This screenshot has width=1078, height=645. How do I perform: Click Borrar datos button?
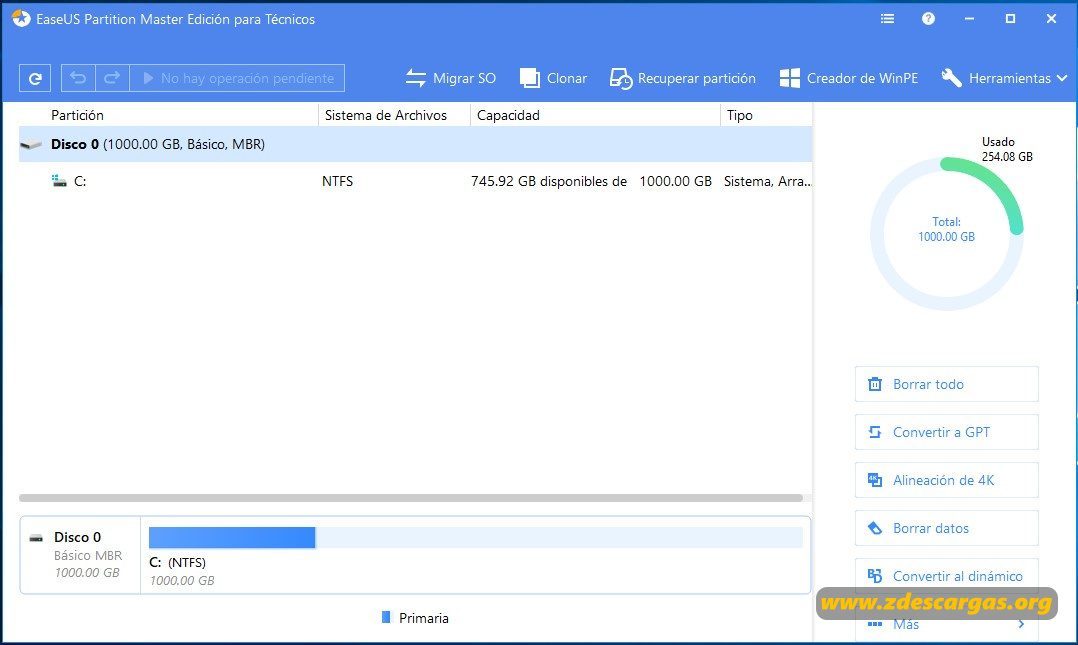click(947, 529)
